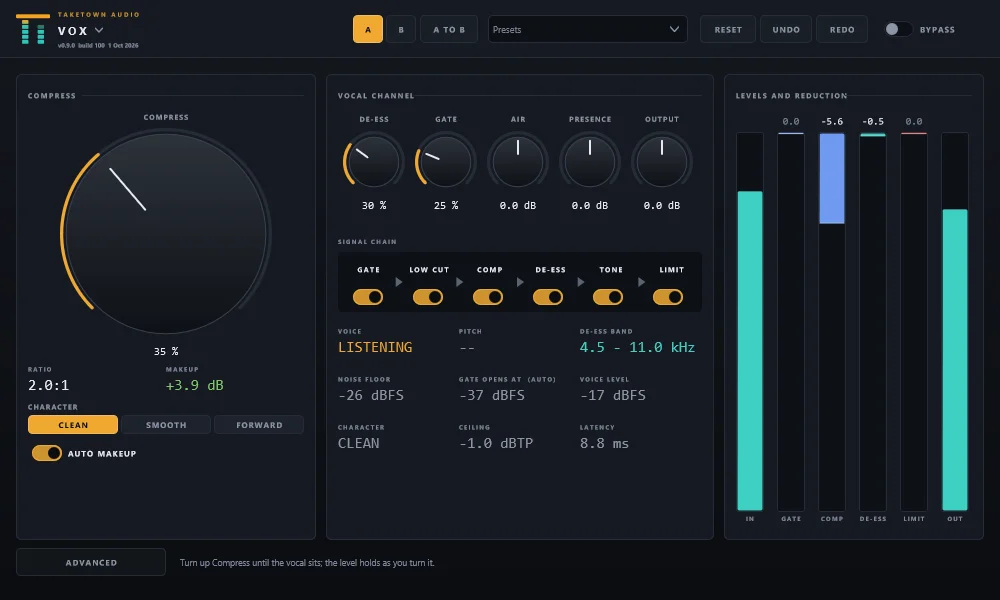Screen dimensions: 1000x600
Task: Click the makeup value +3.9 dB
Action: [x=195, y=385]
